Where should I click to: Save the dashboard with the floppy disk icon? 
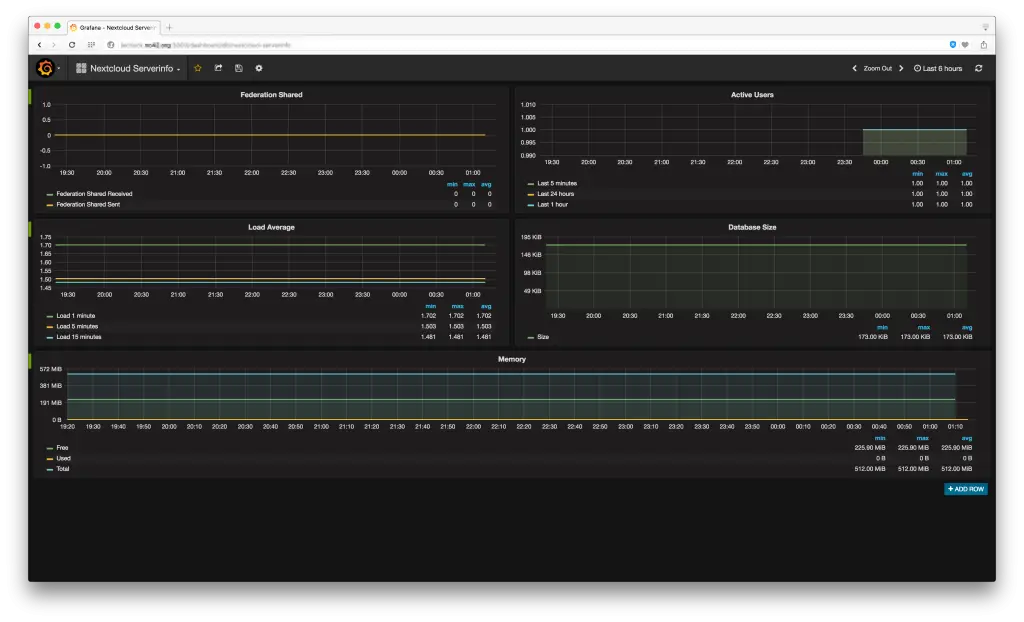pyautogui.click(x=238, y=68)
